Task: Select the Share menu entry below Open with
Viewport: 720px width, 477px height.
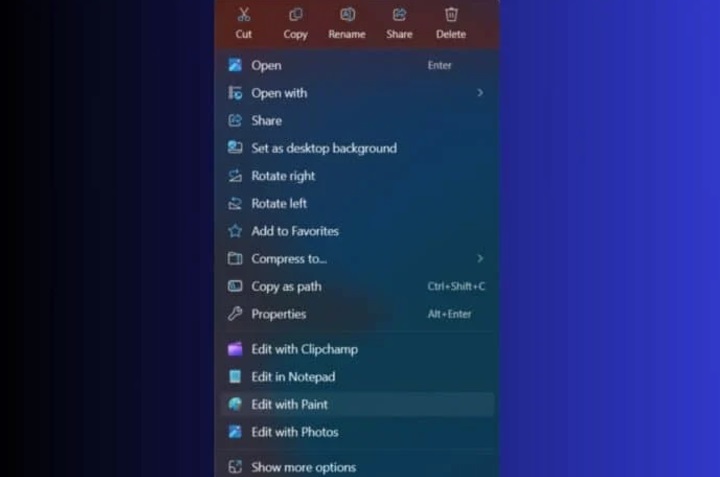Action: (266, 120)
